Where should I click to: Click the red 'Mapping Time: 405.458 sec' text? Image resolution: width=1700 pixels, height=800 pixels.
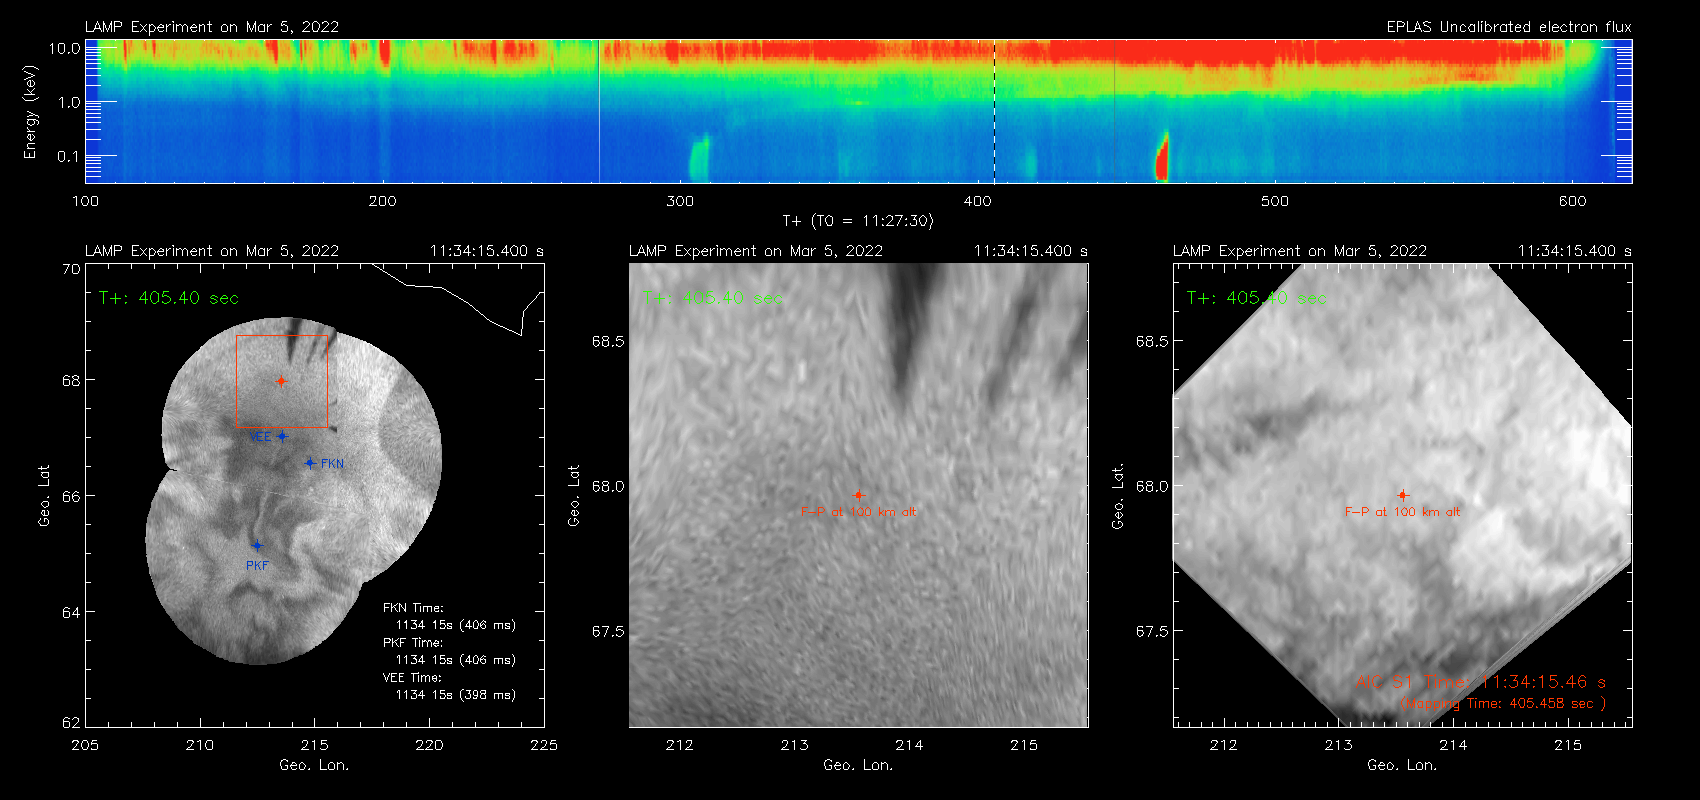coord(1503,703)
